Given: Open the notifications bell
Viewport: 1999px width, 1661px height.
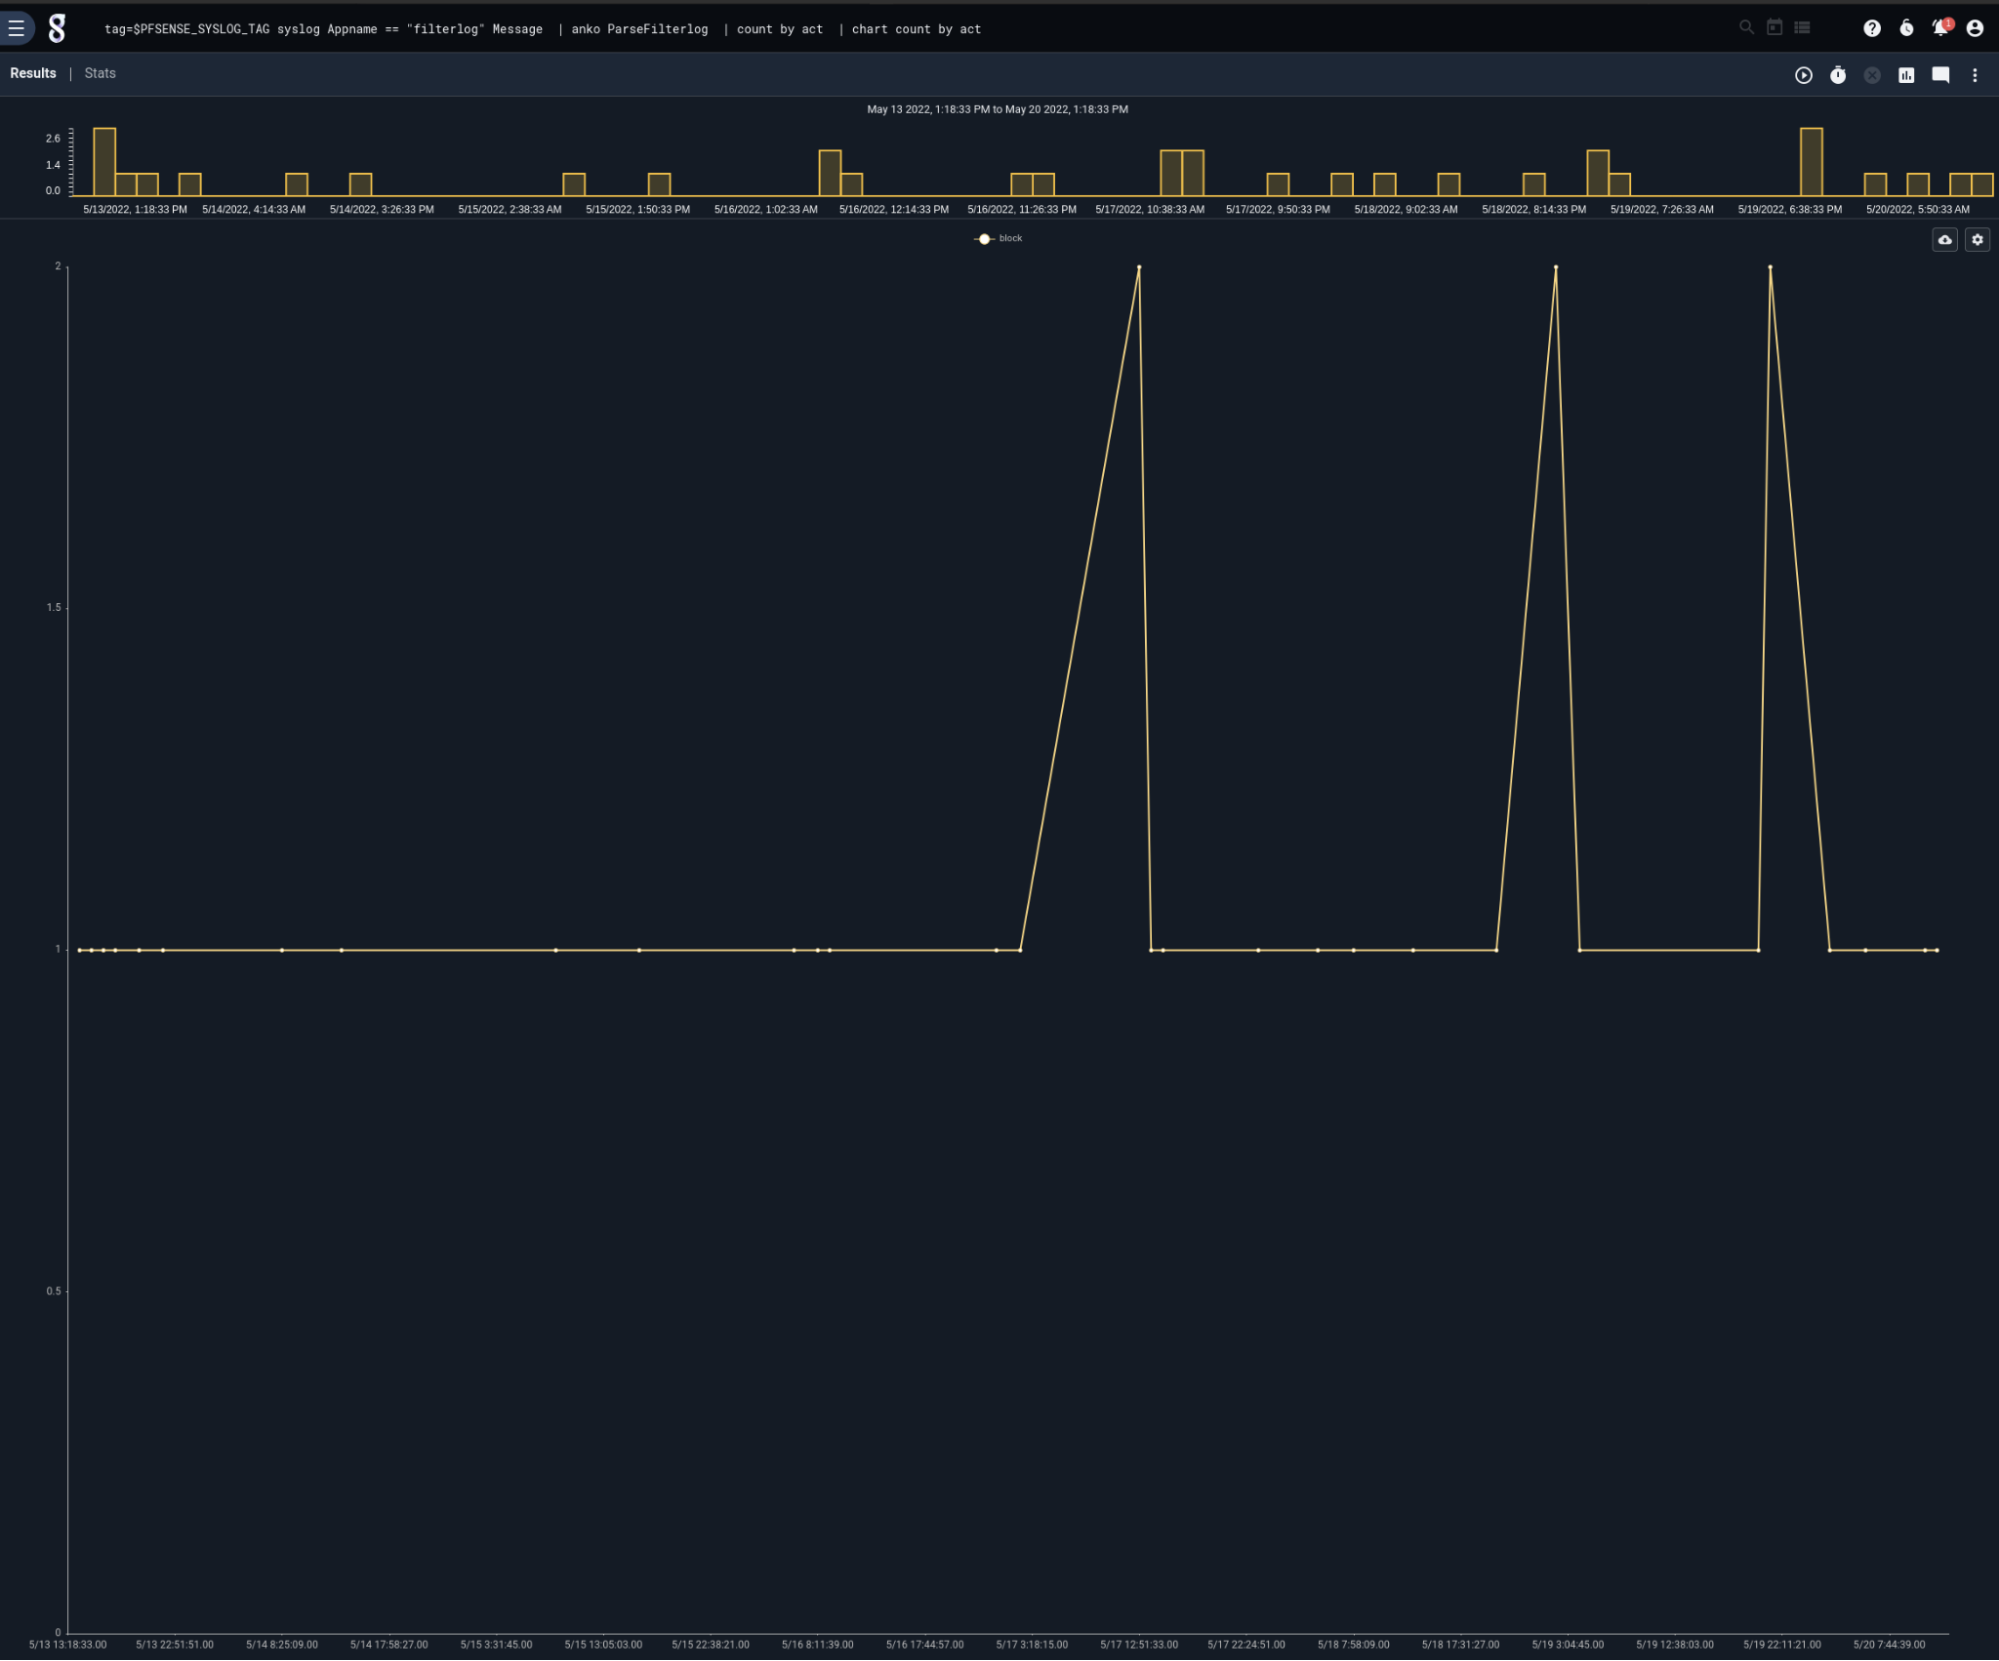Looking at the screenshot, I should point(1941,27).
